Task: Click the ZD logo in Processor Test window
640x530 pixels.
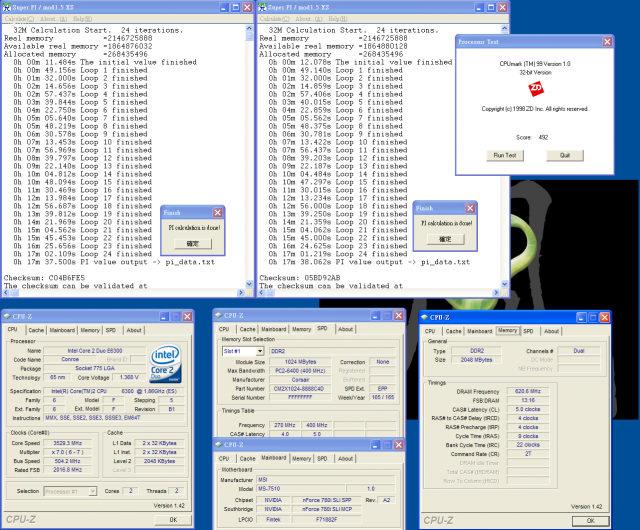Action: 536,89
